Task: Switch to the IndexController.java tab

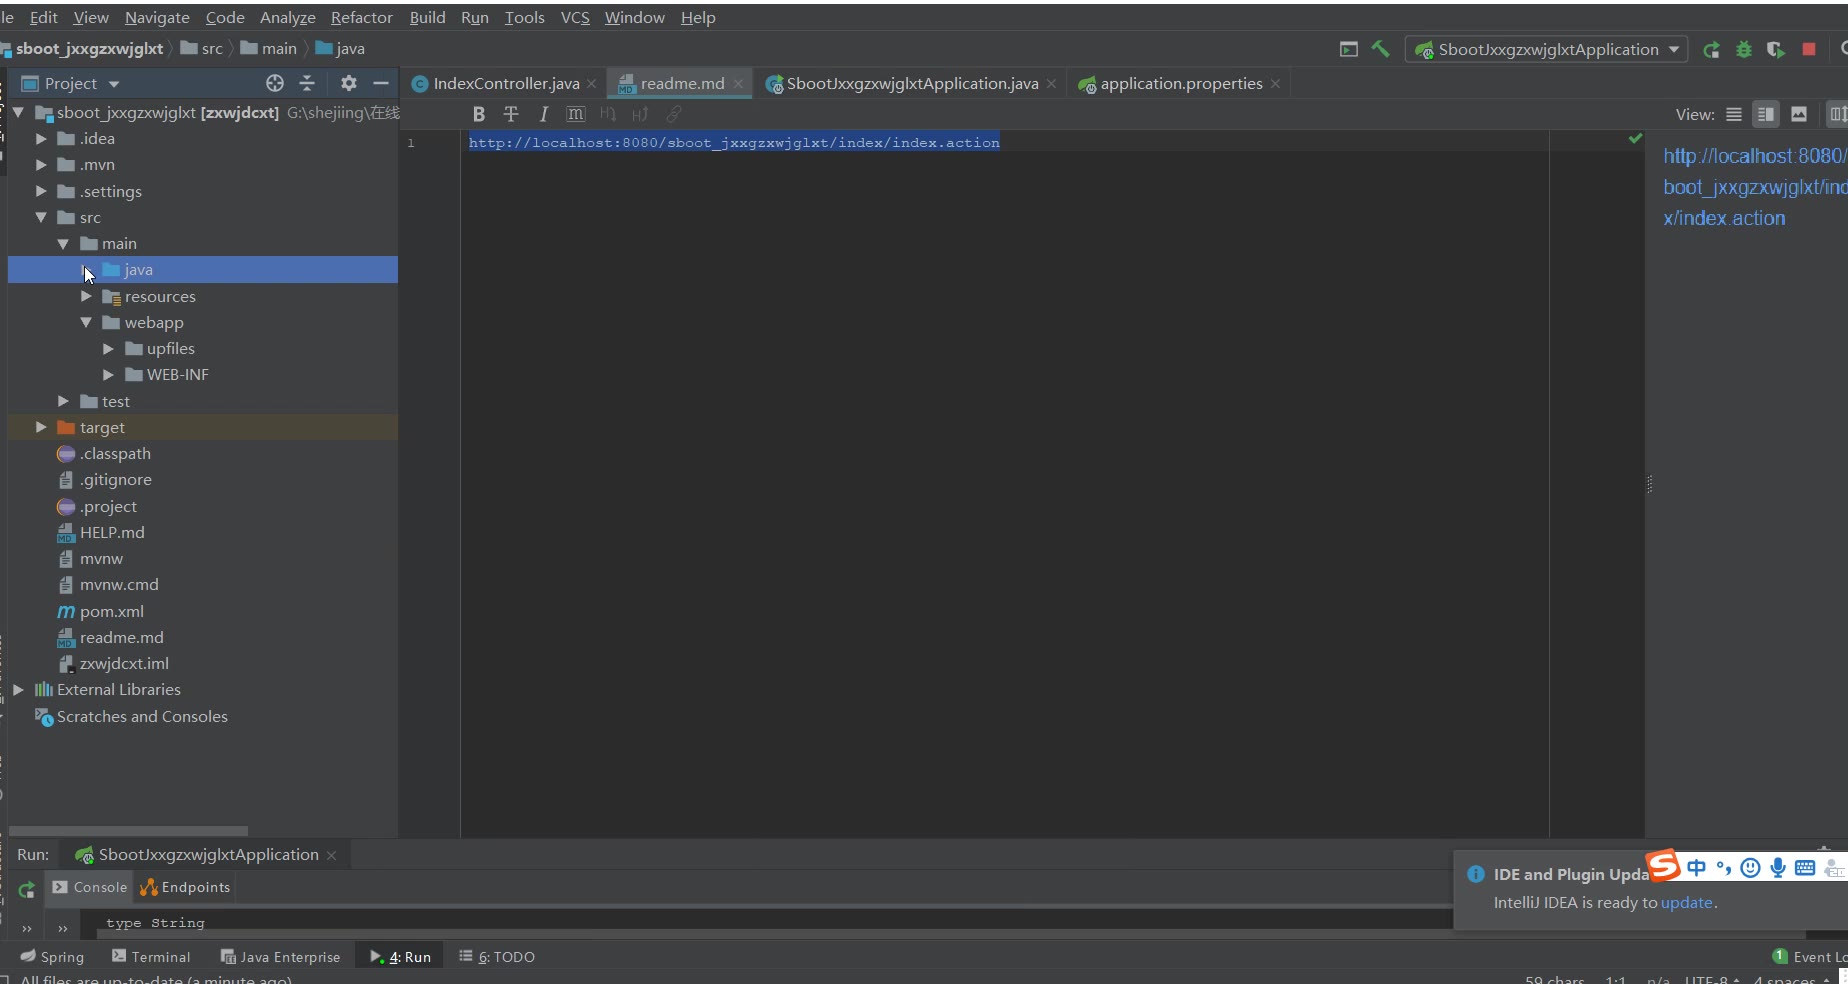Action: pyautogui.click(x=505, y=83)
